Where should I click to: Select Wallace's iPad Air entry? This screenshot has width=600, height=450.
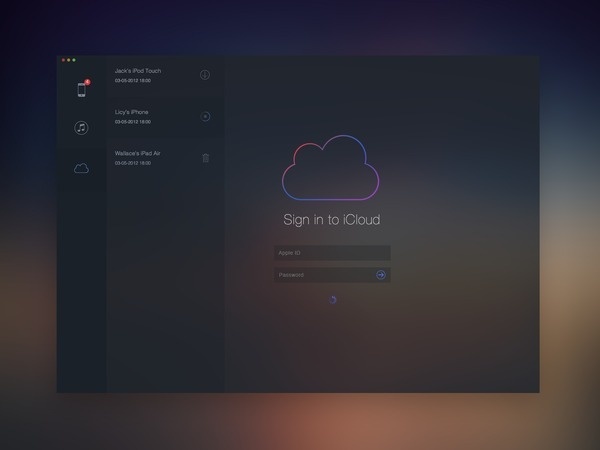tap(165, 158)
